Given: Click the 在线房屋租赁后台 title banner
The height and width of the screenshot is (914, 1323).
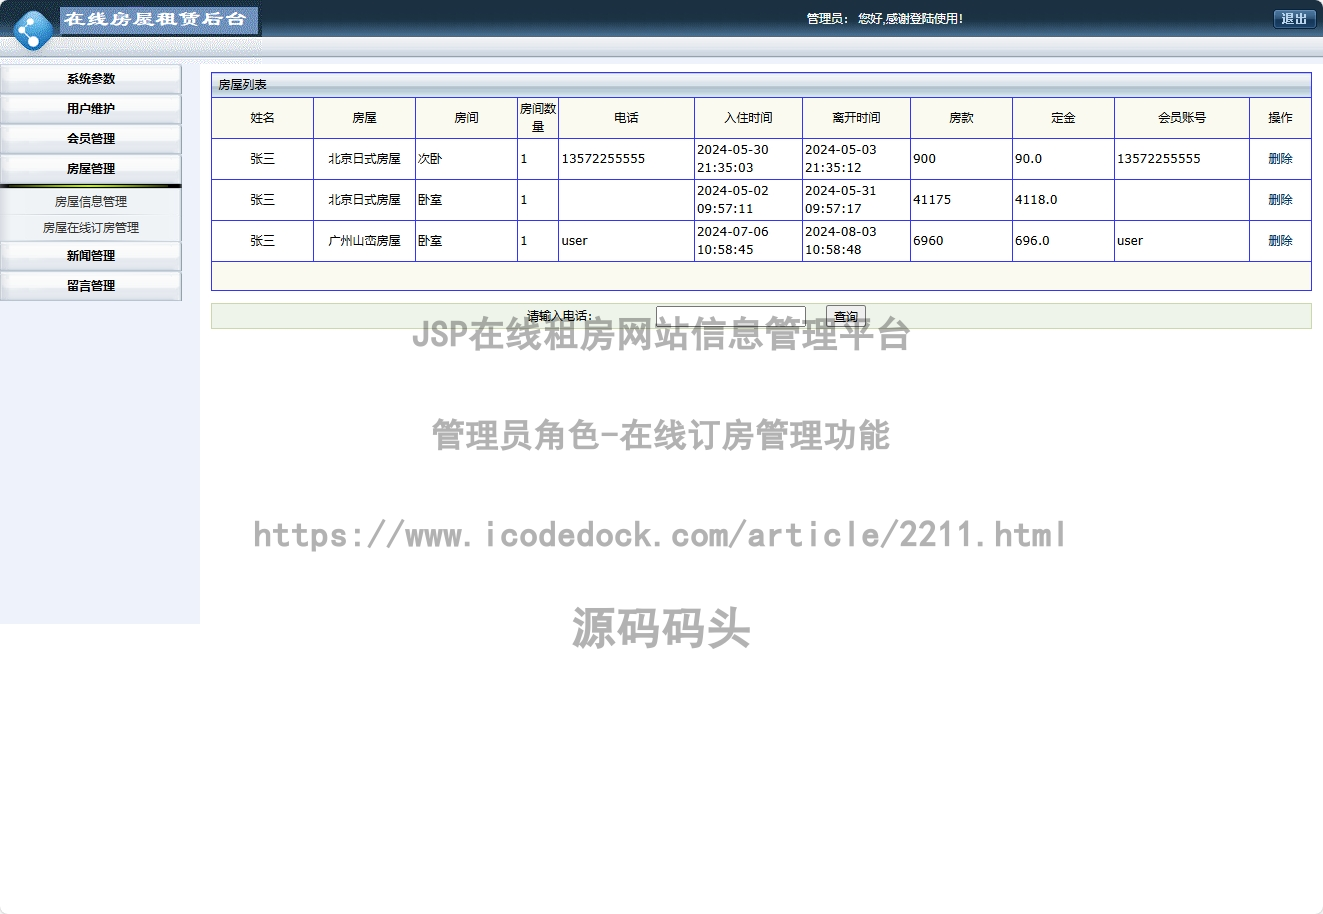Looking at the screenshot, I should (158, 20).
